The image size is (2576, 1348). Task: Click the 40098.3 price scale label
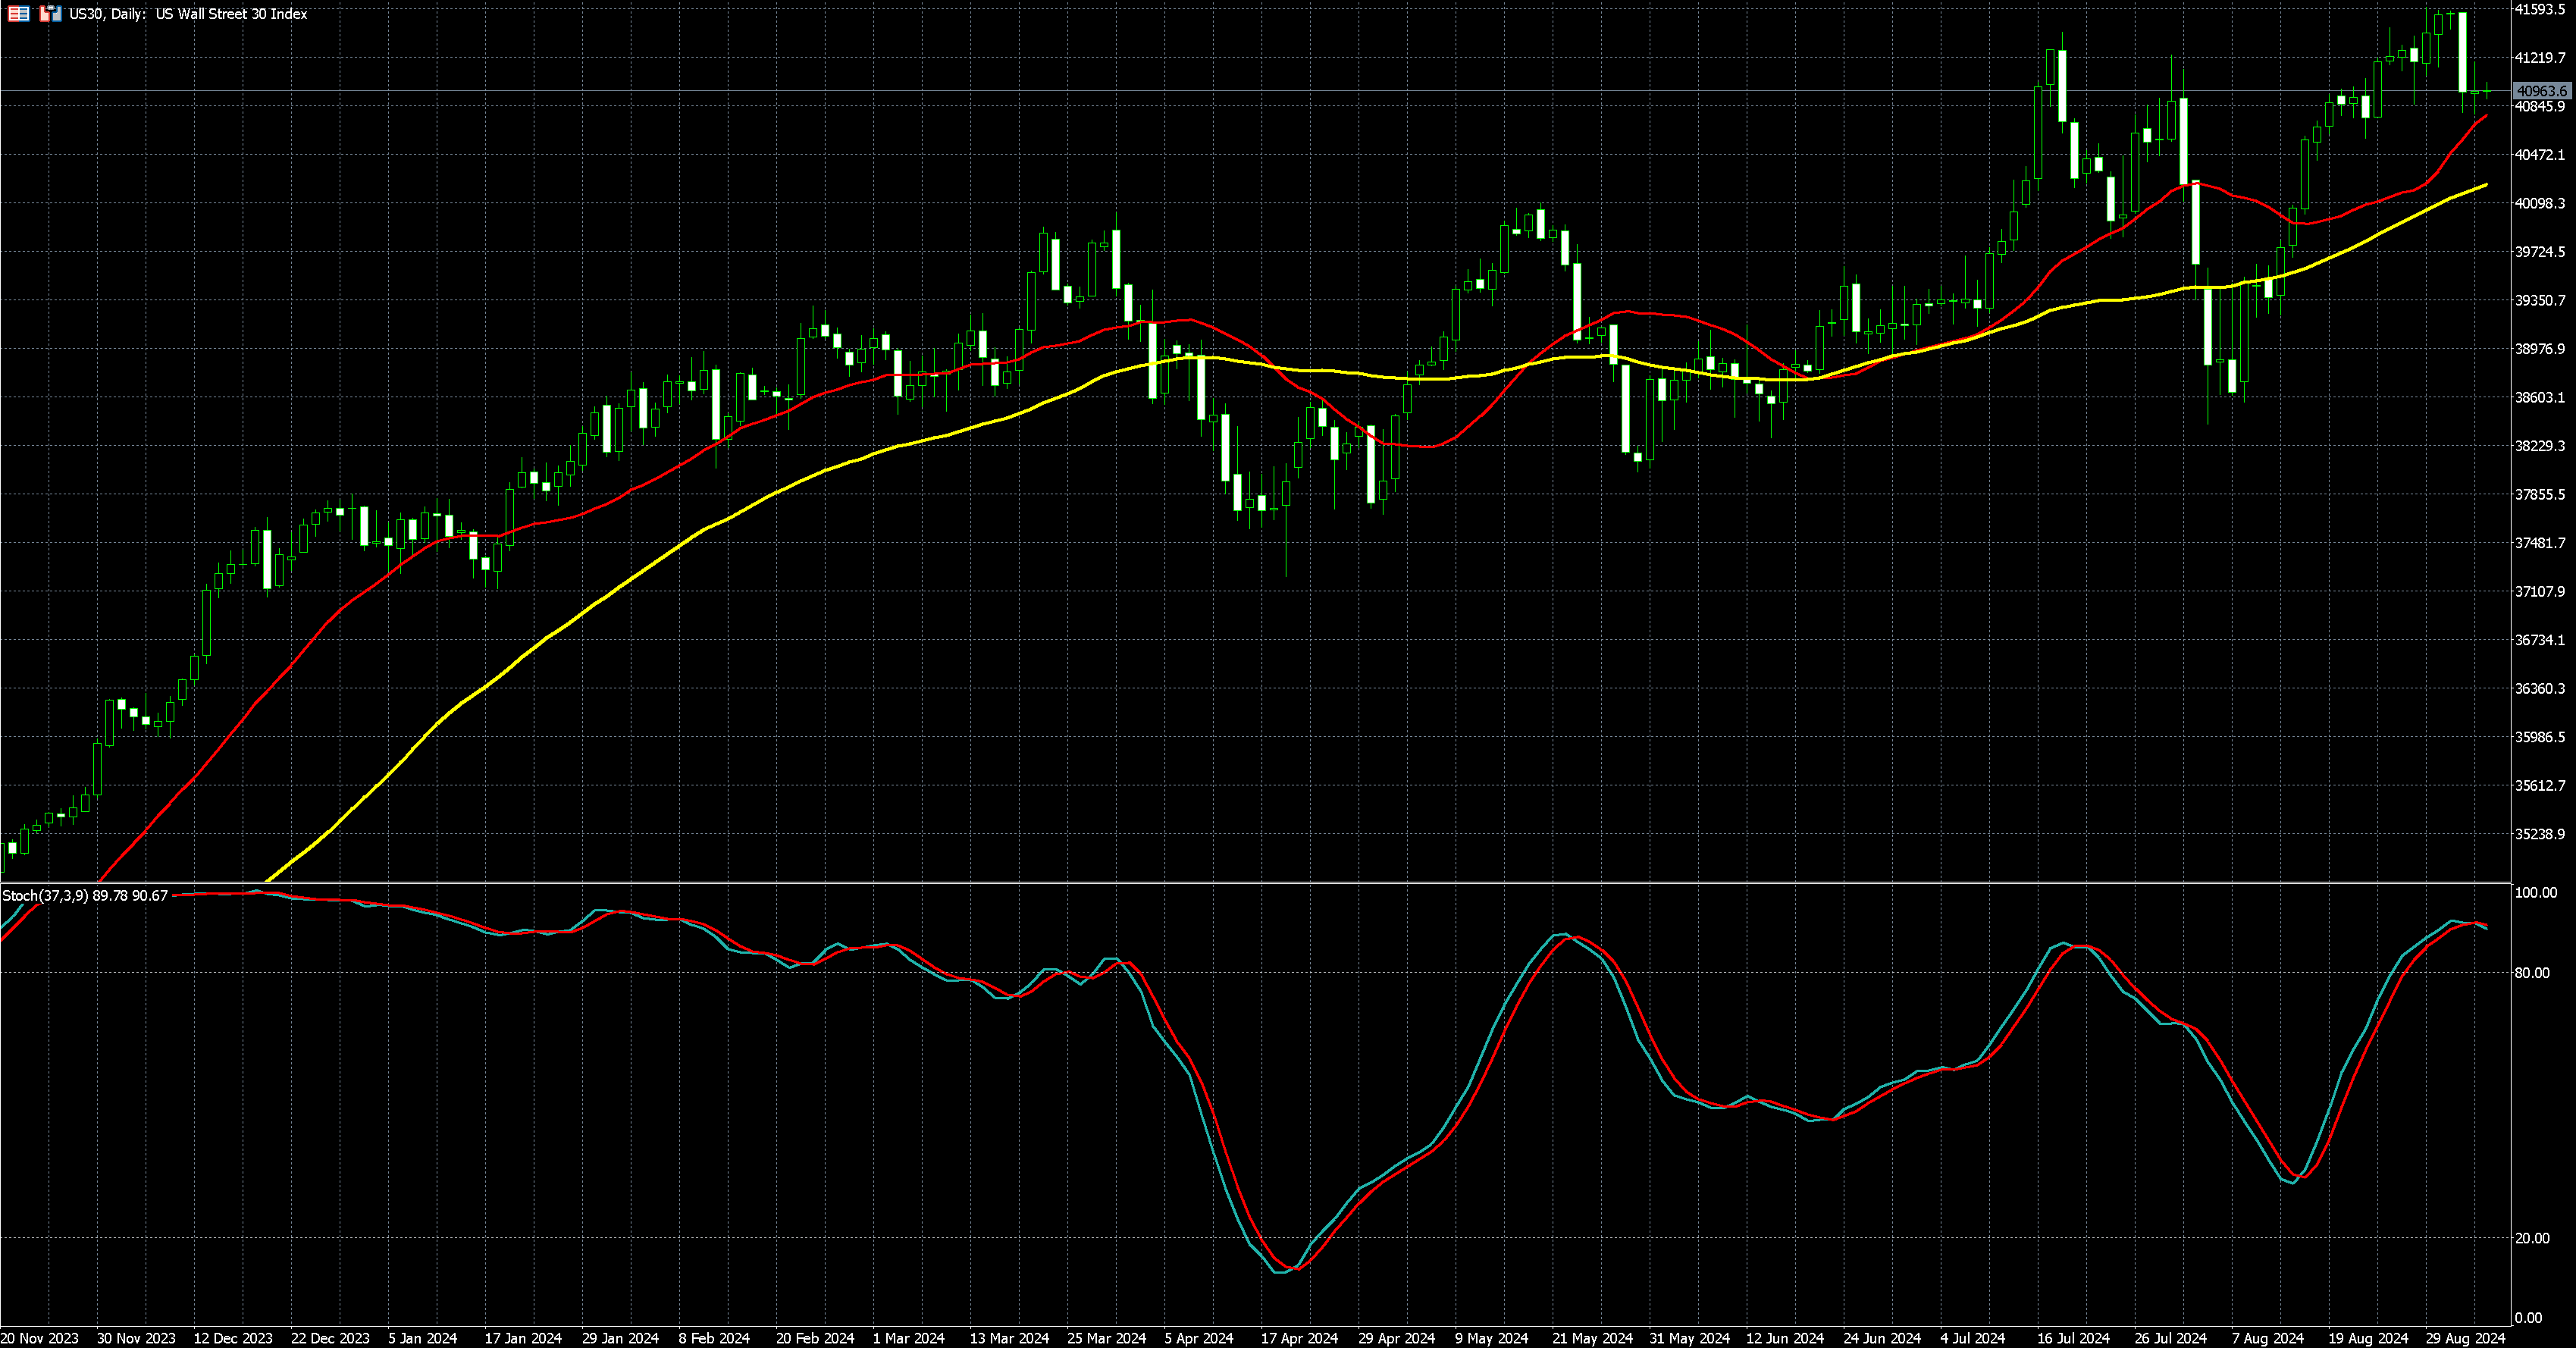pyautogui.click(x=2540, y=204)
